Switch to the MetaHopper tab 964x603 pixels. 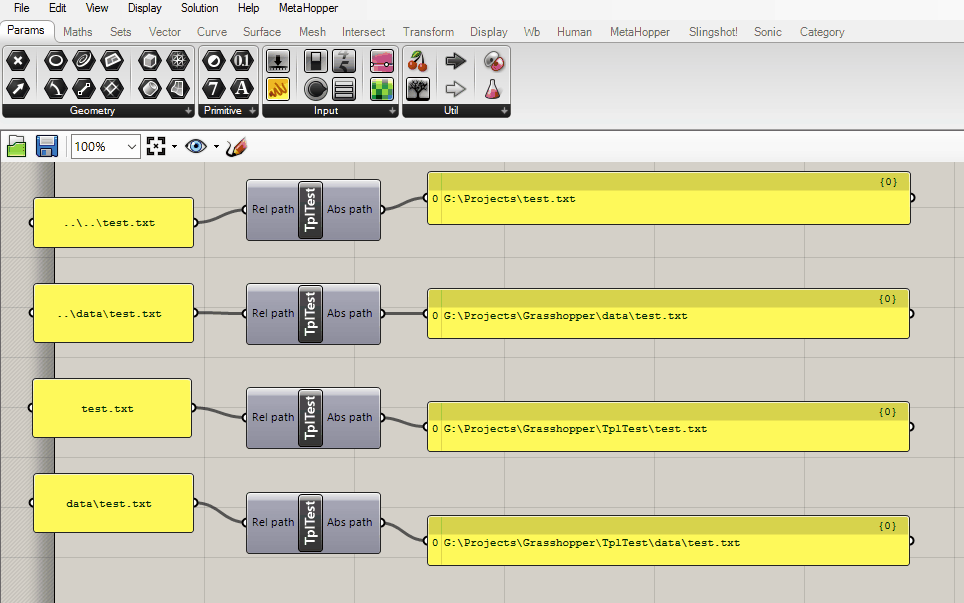pyautogui.click(x=639, y=31)
